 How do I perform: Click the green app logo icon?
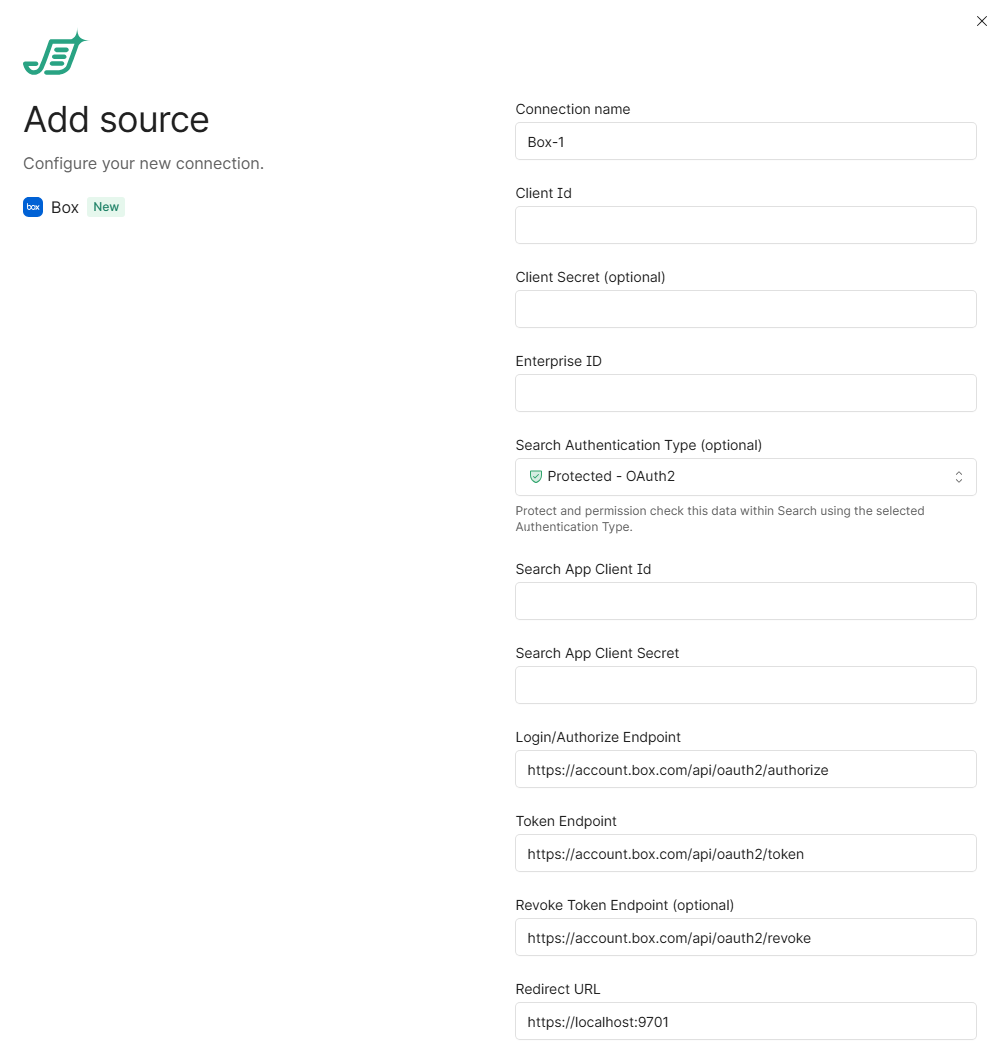click(55, 55)
